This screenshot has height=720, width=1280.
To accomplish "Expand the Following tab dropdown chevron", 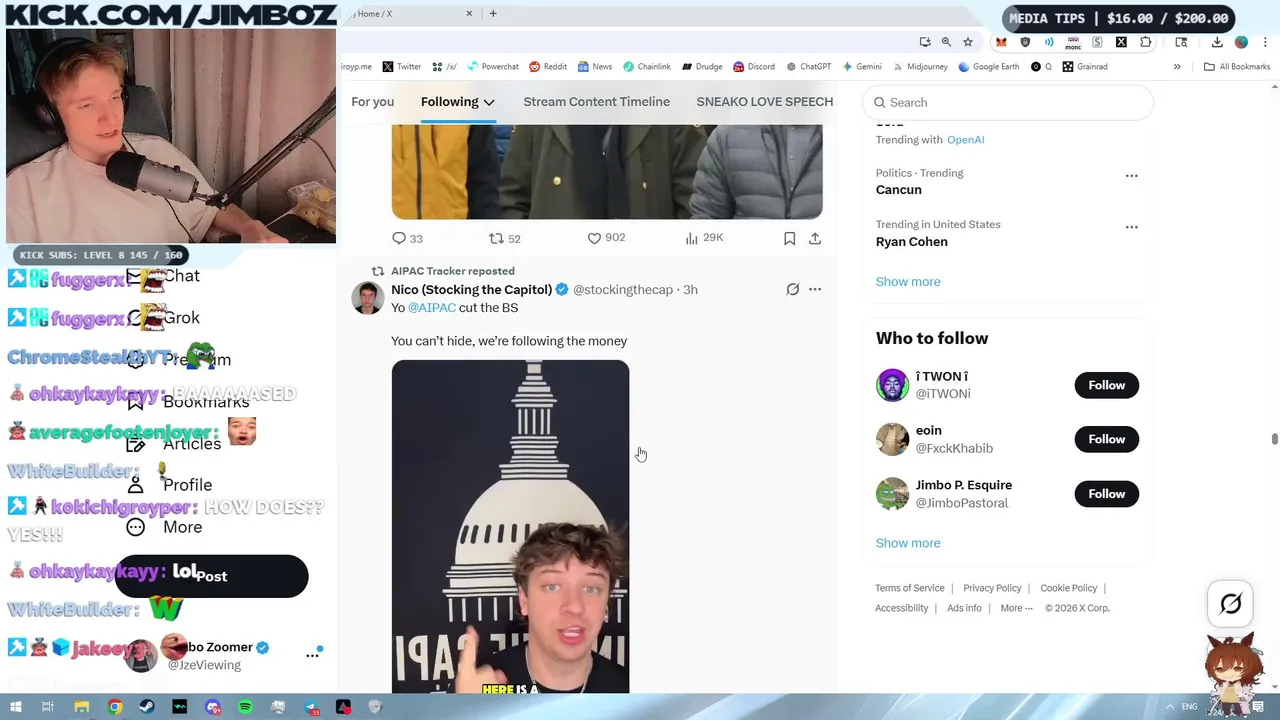I will [x=489, y=102].
